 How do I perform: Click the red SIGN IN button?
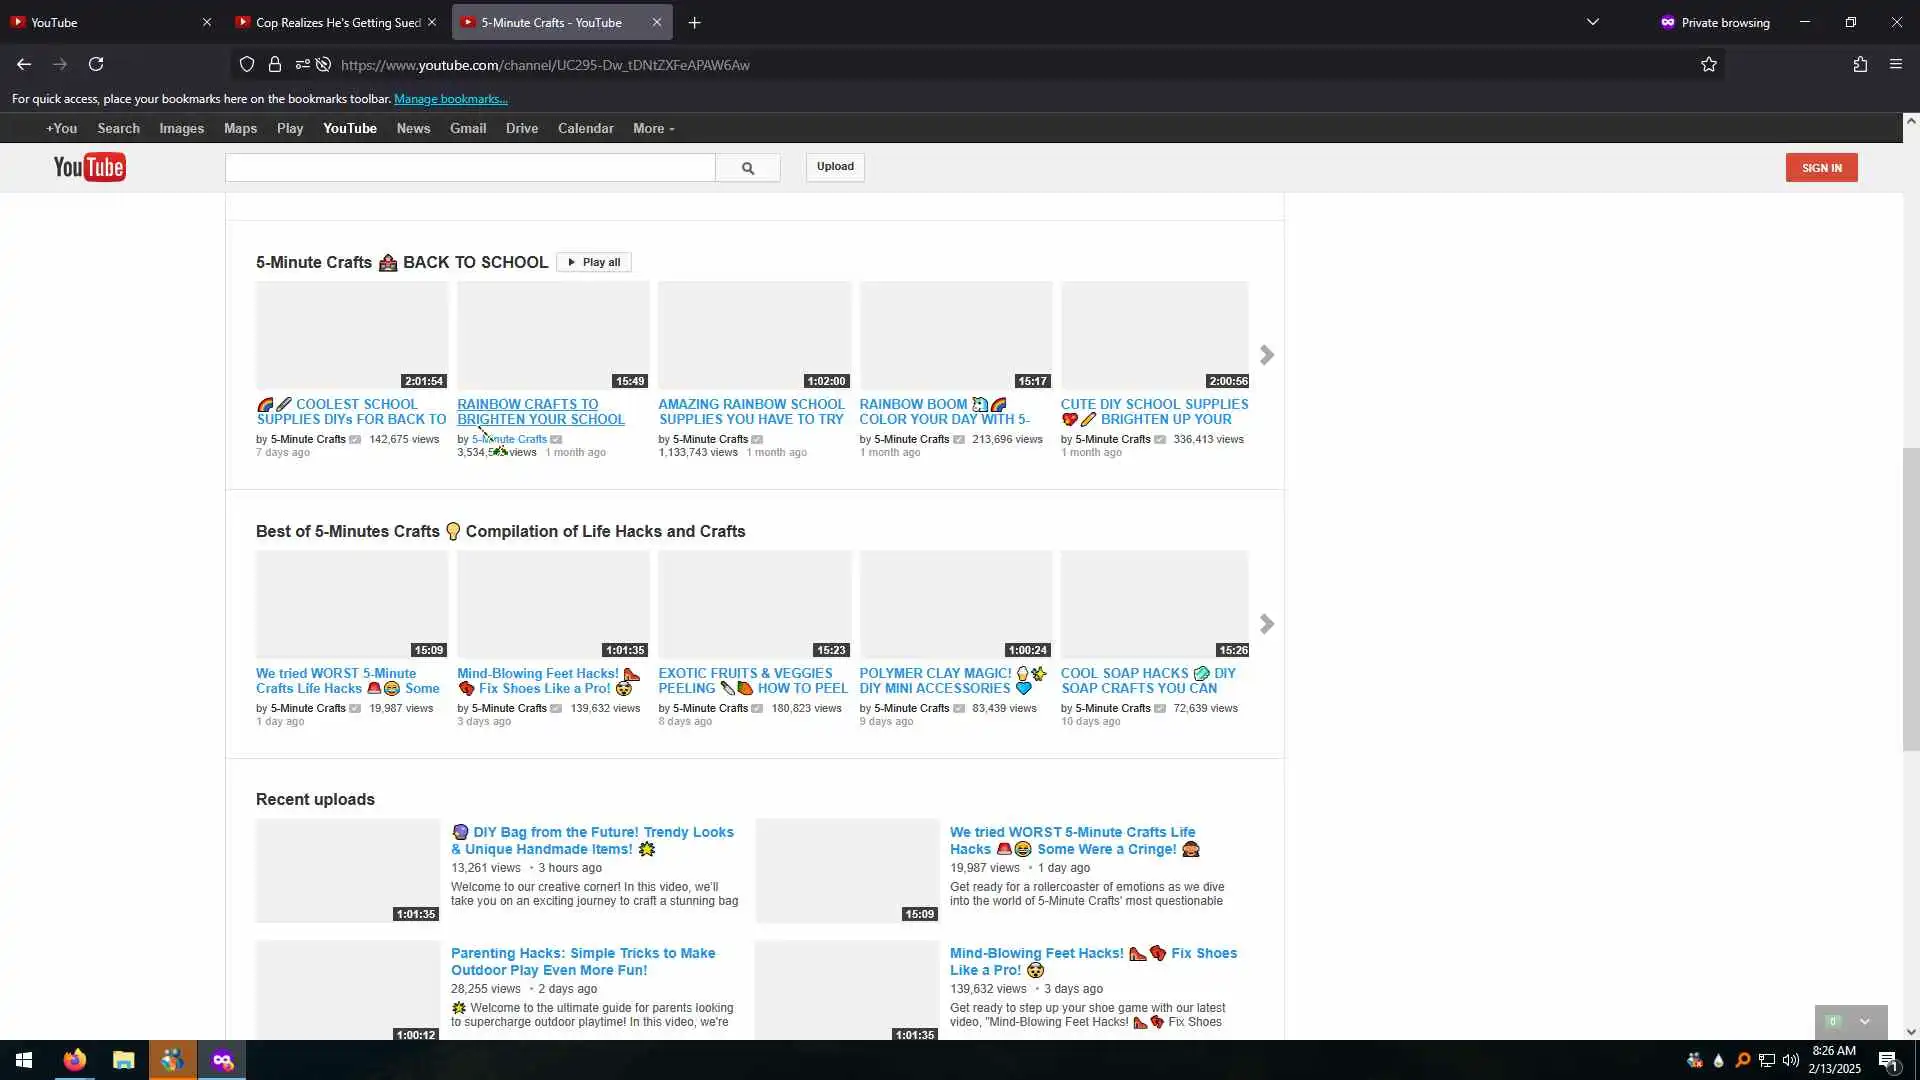click(x=1821, y=168)
